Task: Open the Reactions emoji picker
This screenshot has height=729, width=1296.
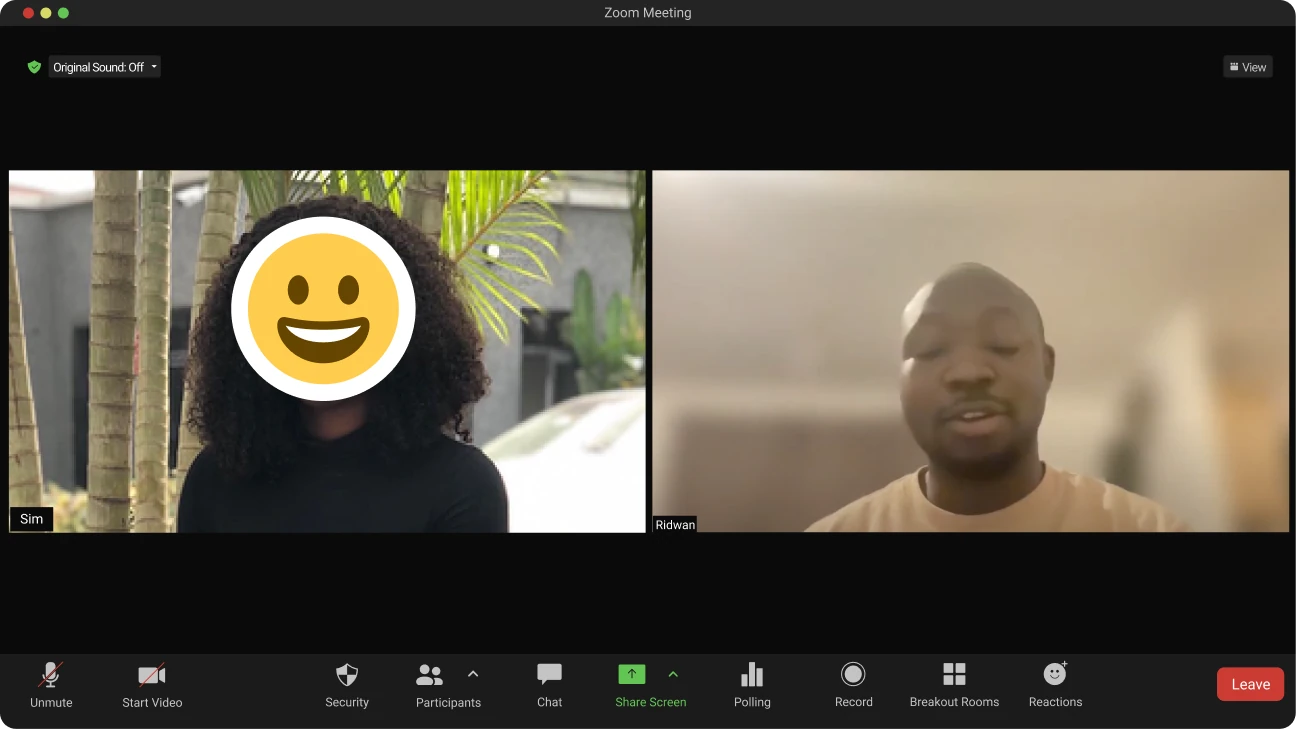Action: click(1055, 685)
